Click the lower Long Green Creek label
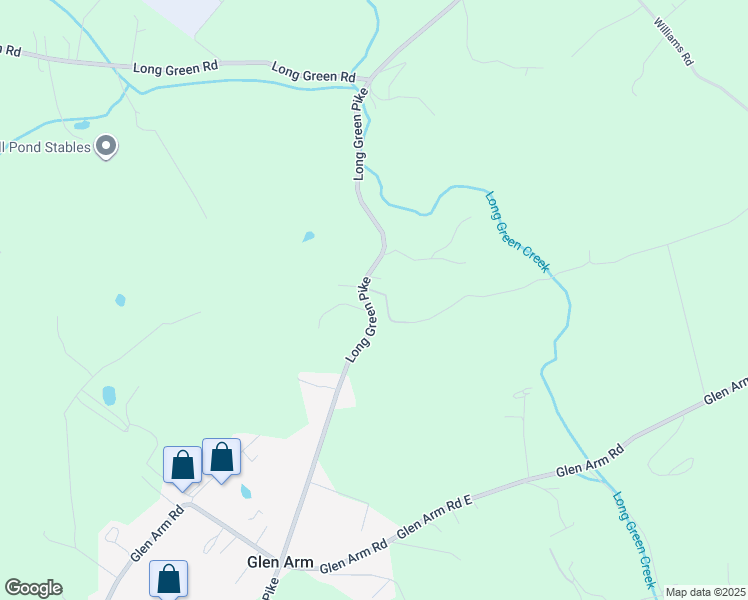The height and width of the screenshot is (600, 748). pos(634,540)
